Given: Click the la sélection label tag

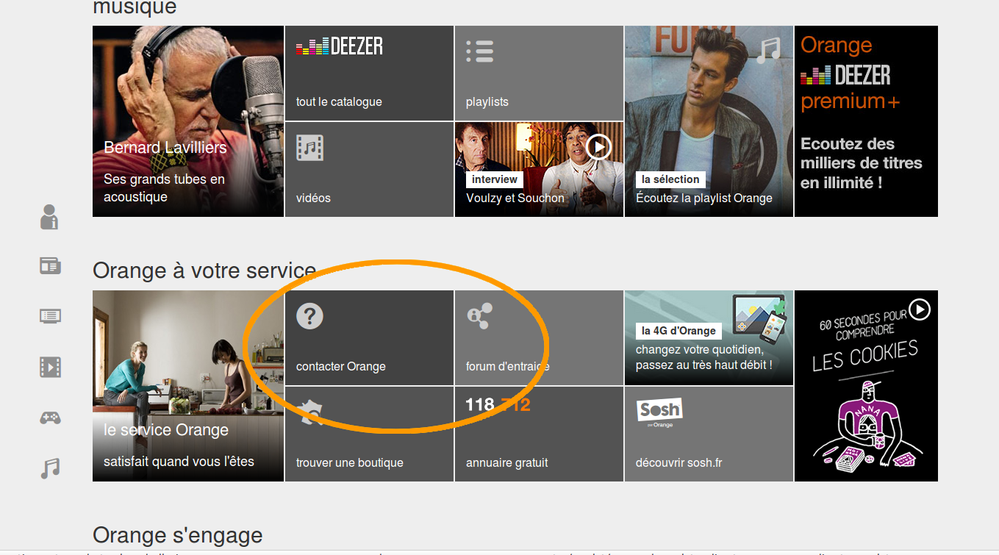Looking at the screenshot, I should (x=670, y=180).
